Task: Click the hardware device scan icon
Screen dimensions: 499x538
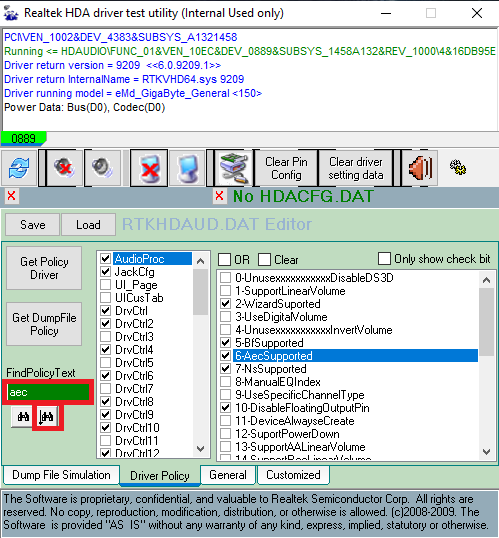Action: pyautogui.click(x=234, y=168)
